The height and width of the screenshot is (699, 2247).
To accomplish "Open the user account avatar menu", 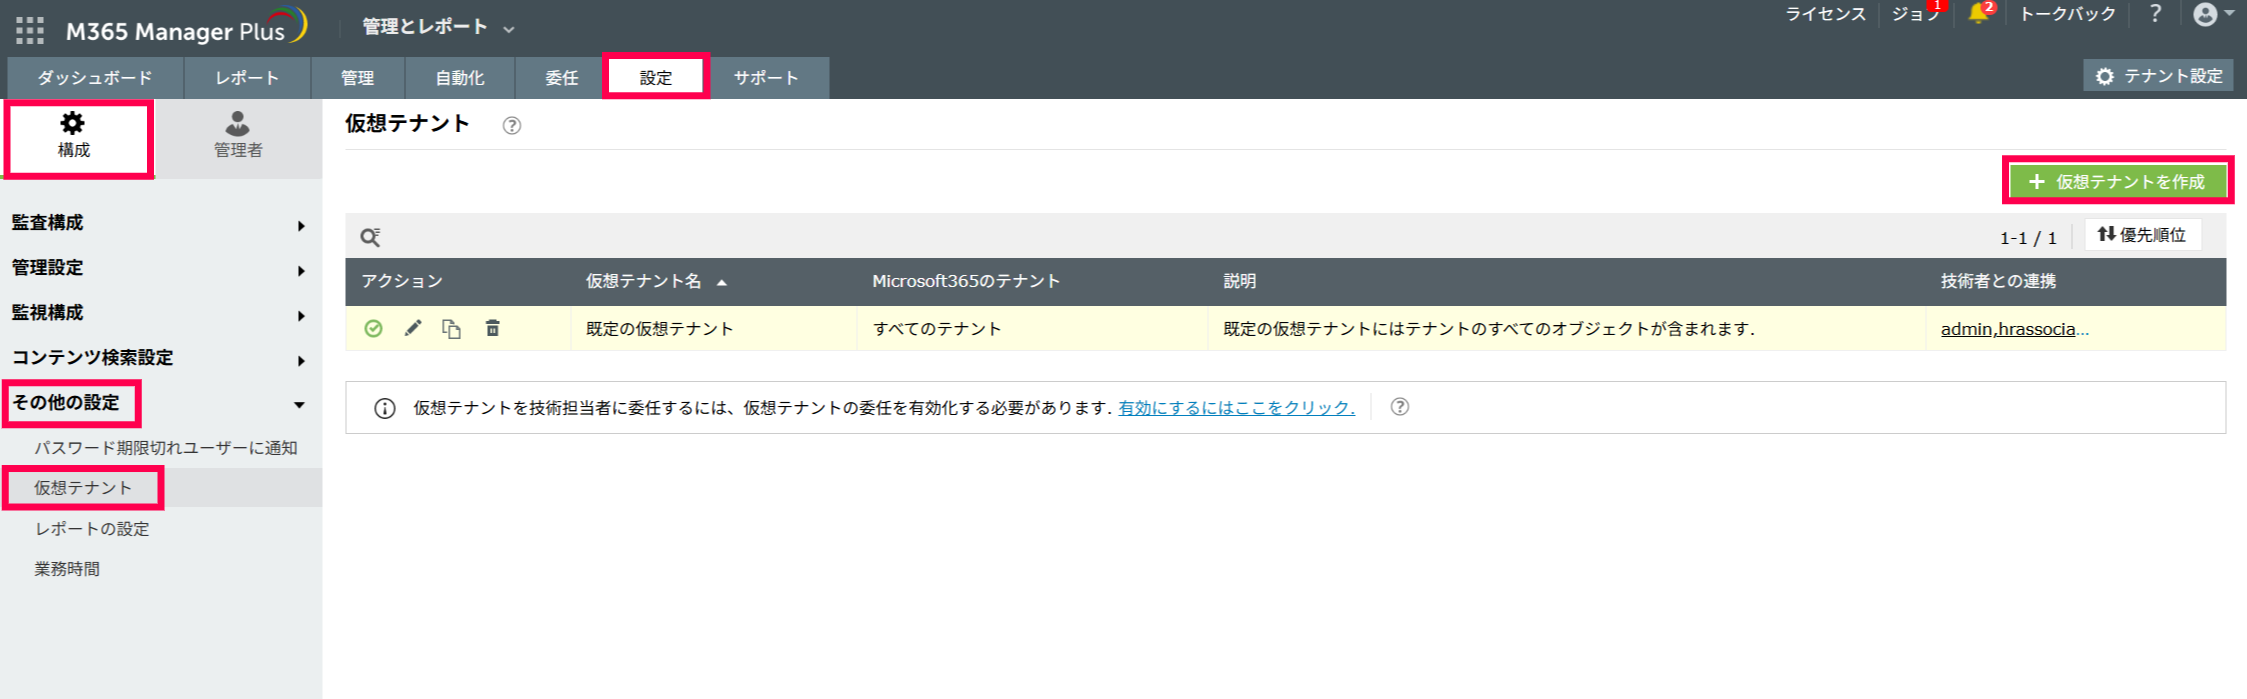I will pyautogui.click(x=2213, y=14).
